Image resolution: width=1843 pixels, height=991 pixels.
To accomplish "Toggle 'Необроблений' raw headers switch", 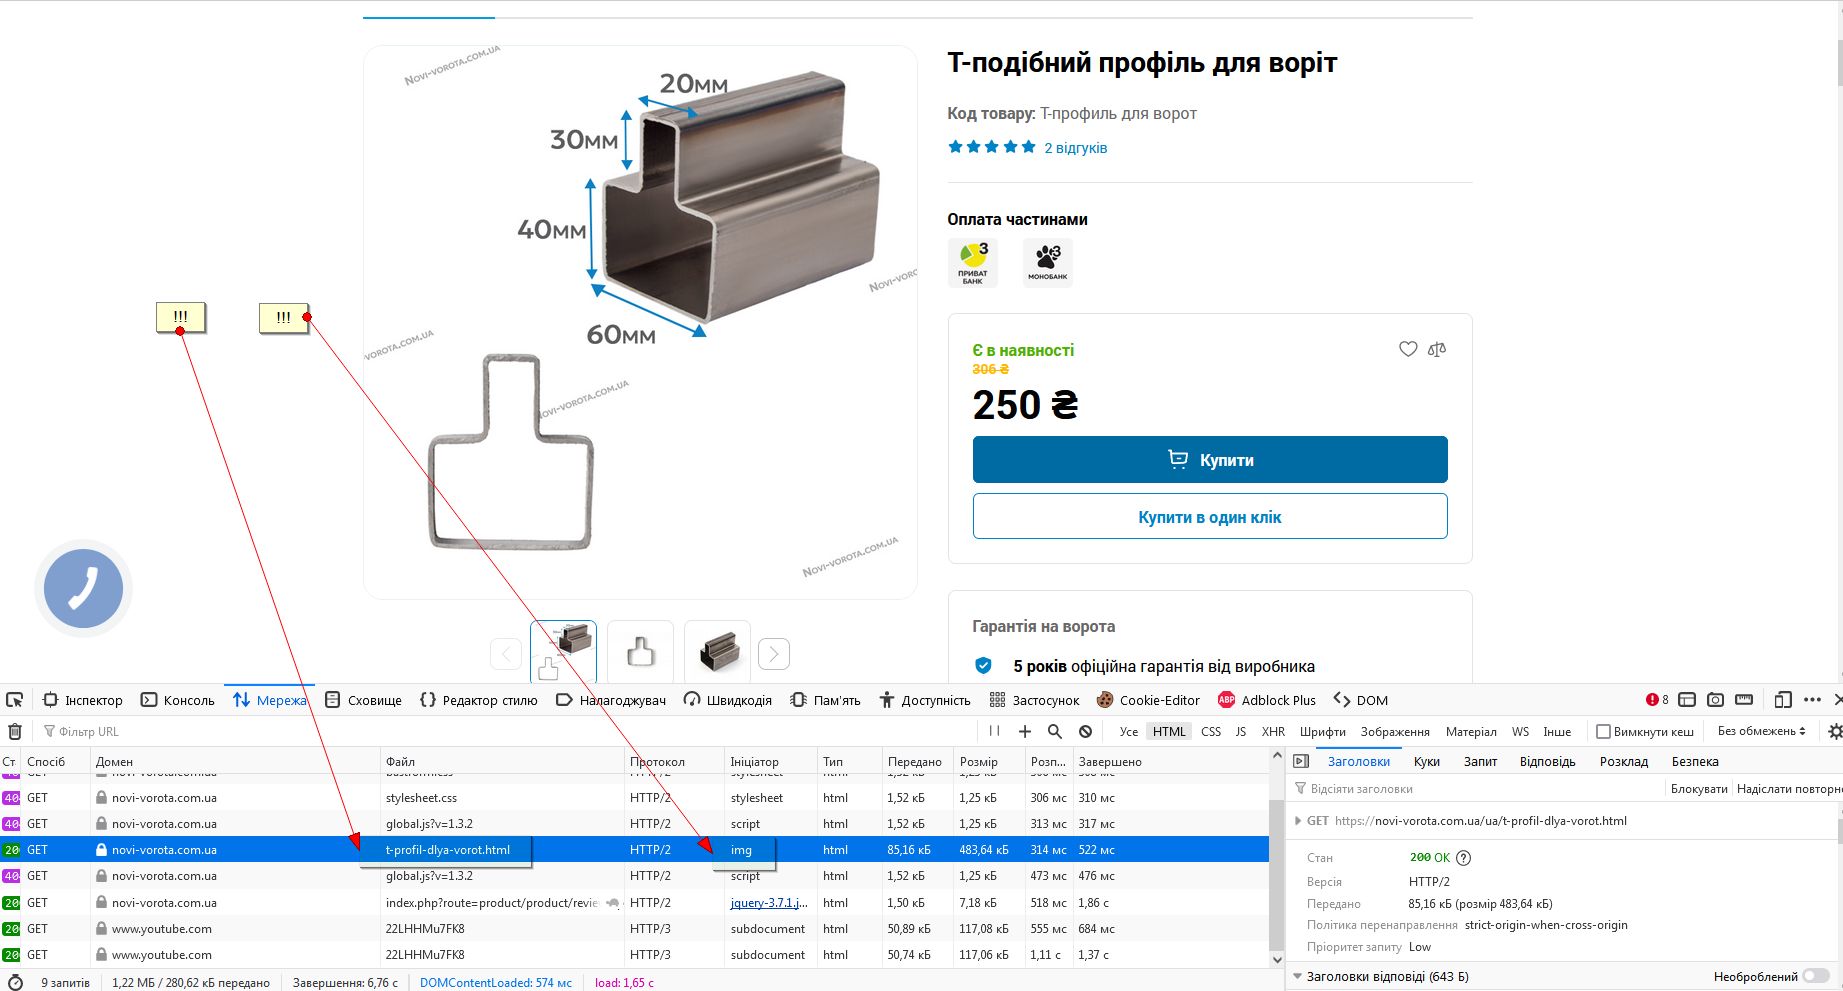I will [x=1816, y=977].
